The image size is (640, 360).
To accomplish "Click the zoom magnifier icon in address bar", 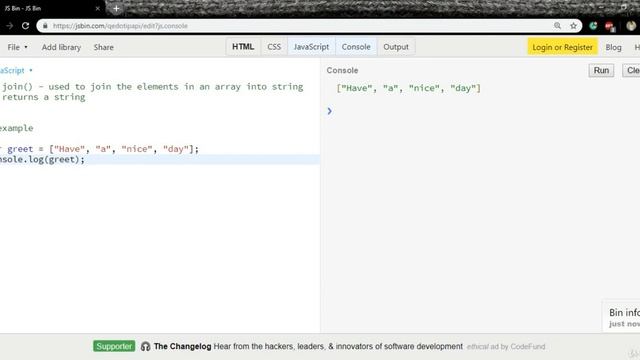I will click(x=557, y=26).
